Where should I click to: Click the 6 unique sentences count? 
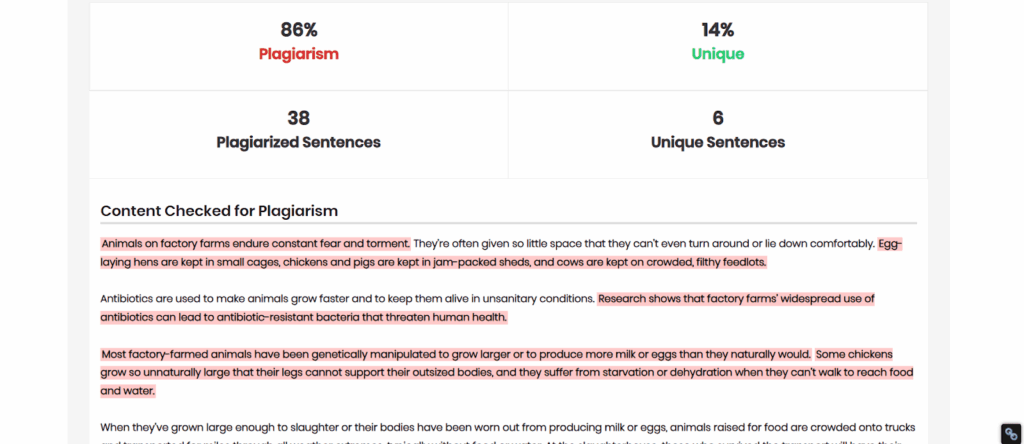pyautogui.click(x=718, y=118)
